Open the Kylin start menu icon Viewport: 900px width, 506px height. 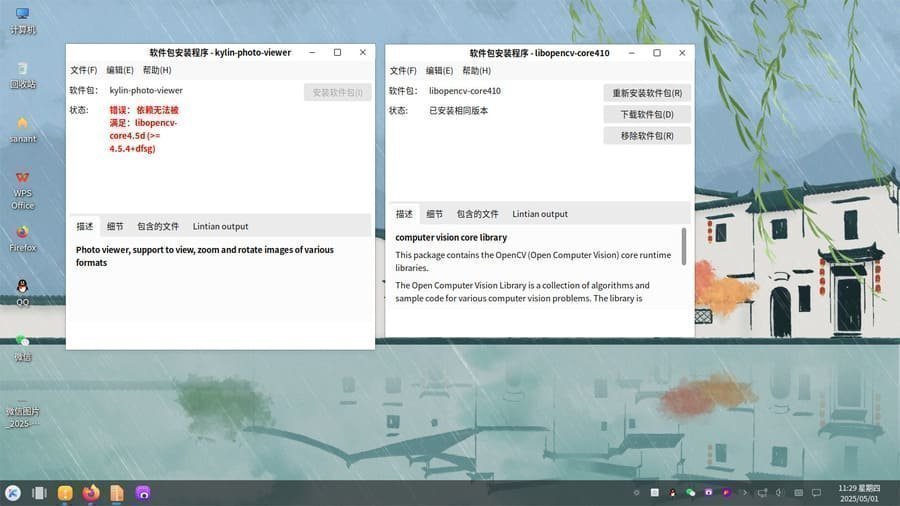[13, 493]
